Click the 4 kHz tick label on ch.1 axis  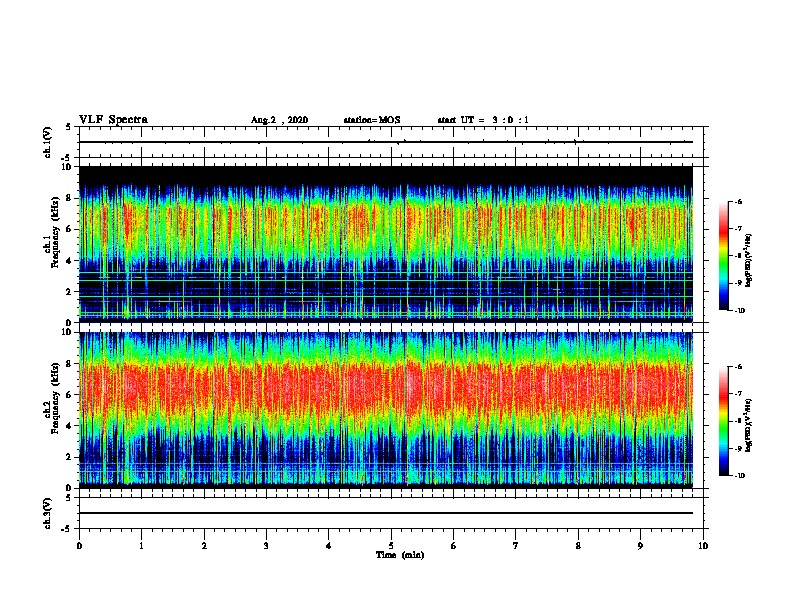69,261
